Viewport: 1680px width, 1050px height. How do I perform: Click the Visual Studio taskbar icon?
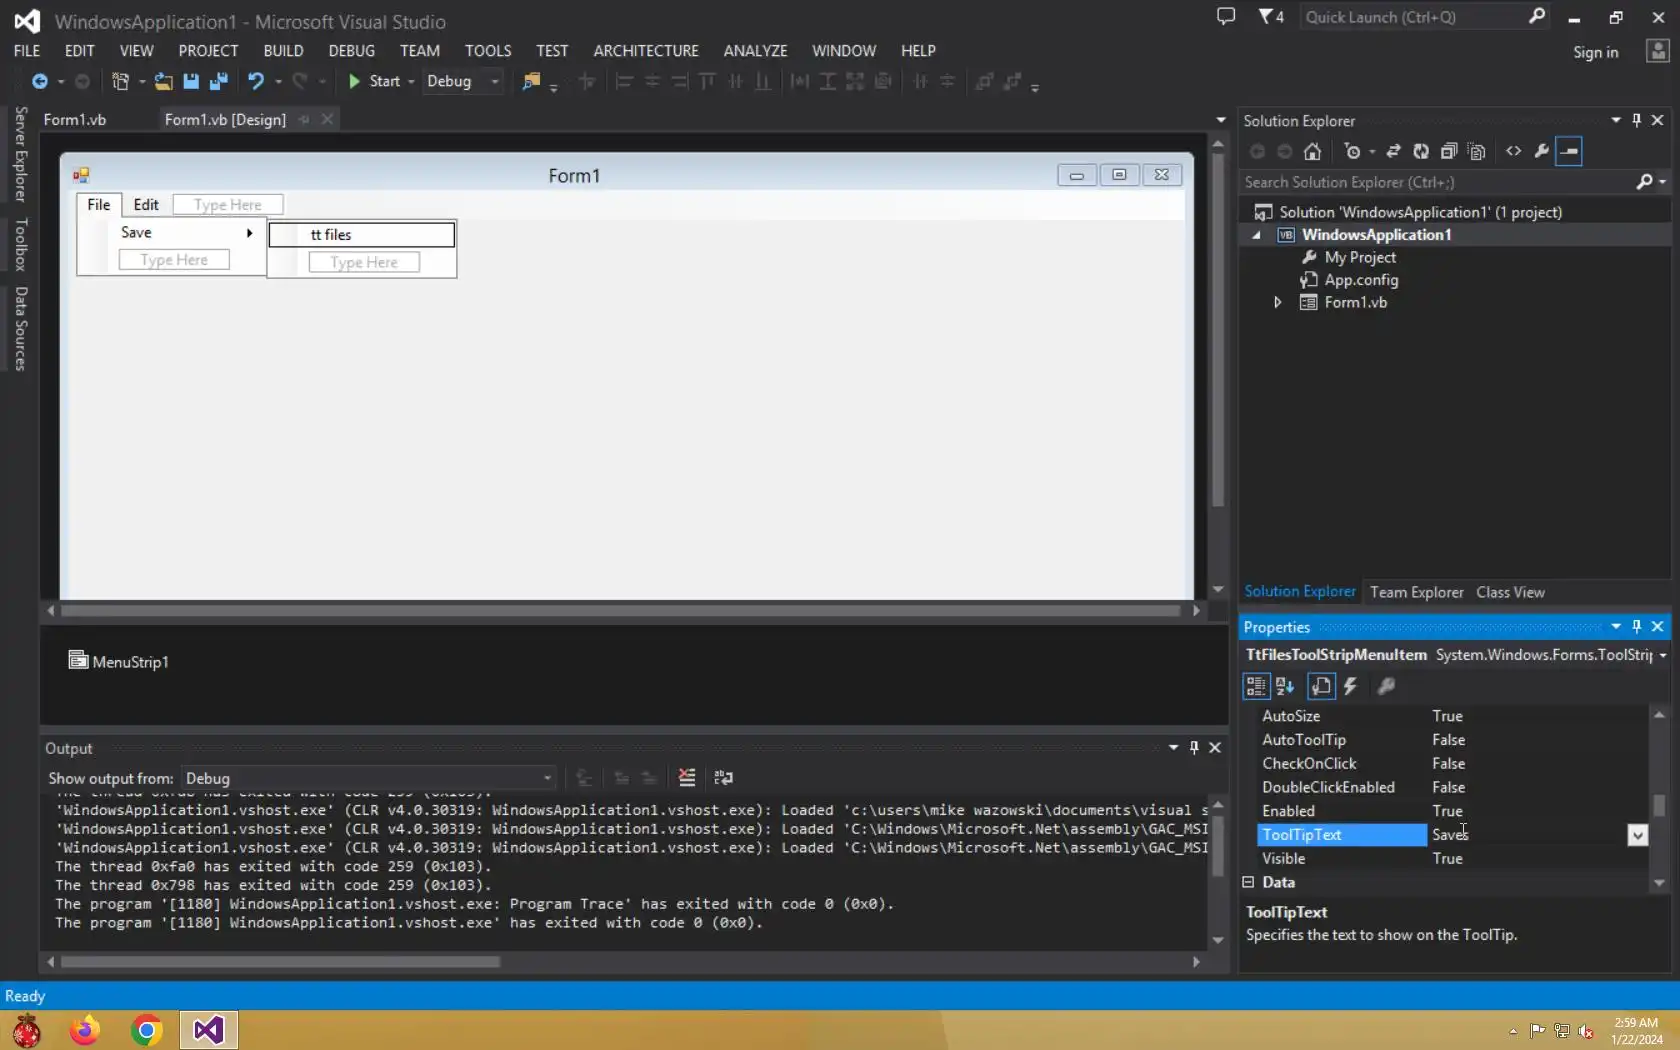pyautogui.click(x=209, y=1030)
